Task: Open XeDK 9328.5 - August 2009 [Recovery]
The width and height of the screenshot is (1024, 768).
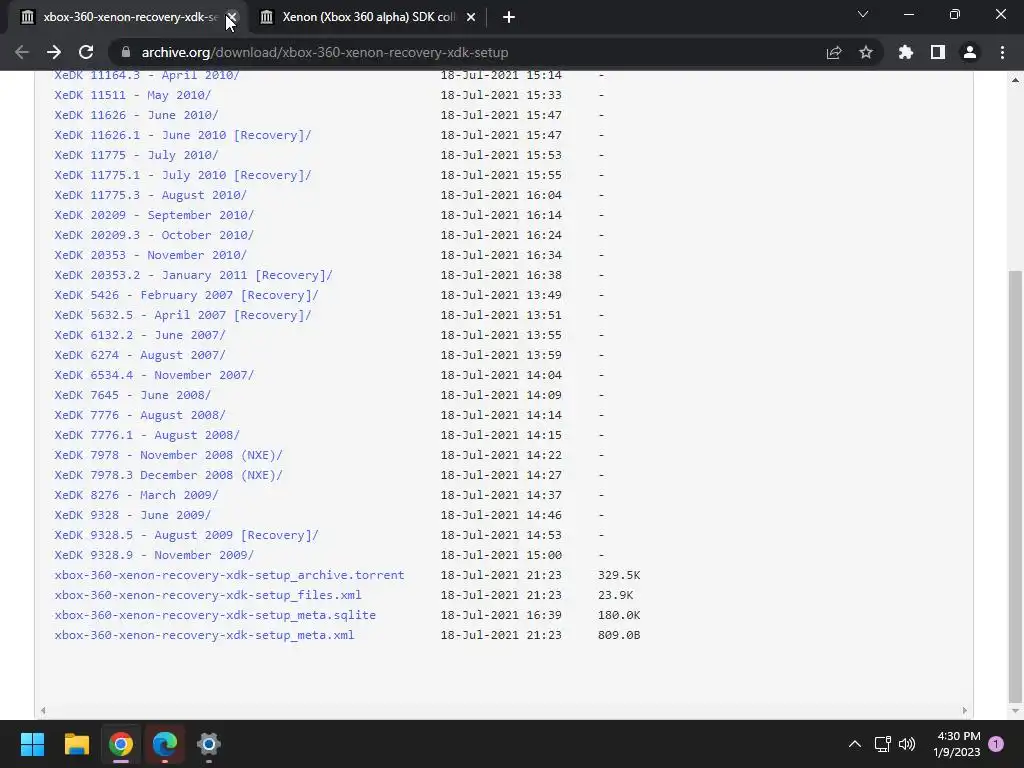Action: click(186, 535)
